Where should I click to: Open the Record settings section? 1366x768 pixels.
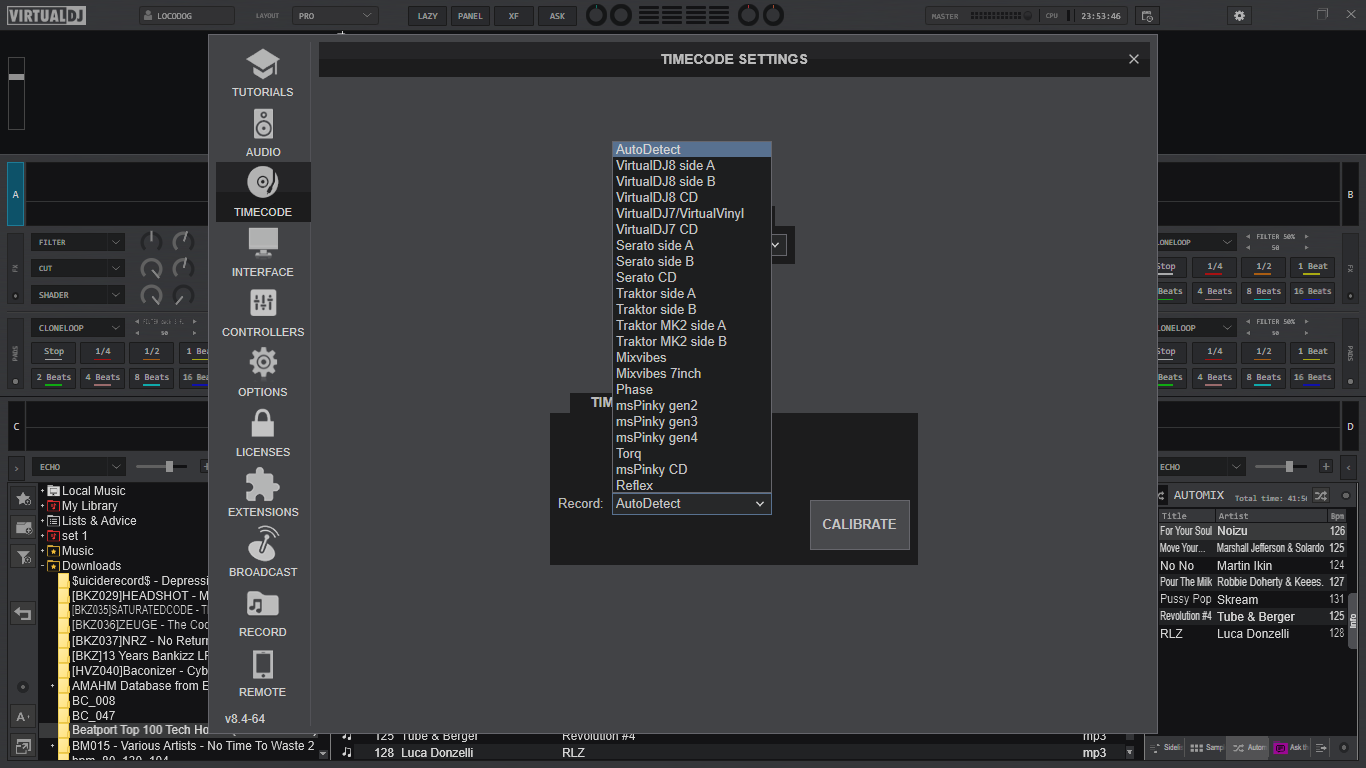pyautogui.click(x=263, y=612)
